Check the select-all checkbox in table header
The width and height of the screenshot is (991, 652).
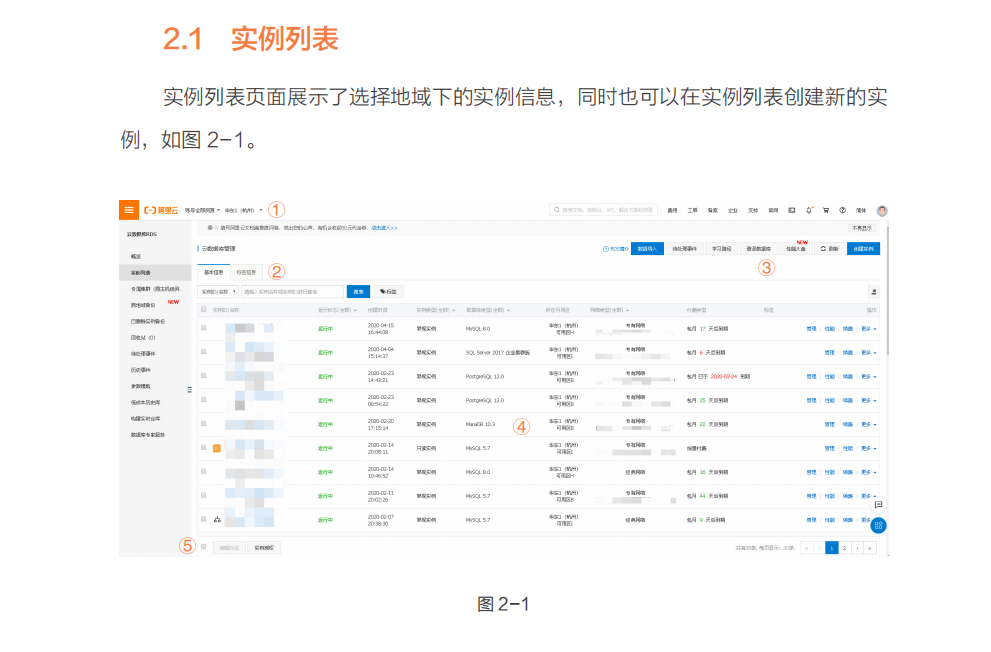coord(204,309)
